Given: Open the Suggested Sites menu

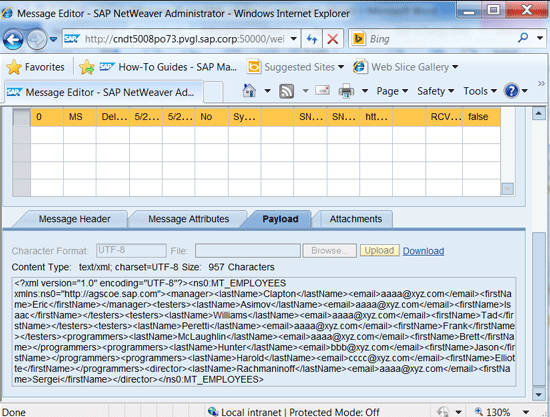Looking at the screenshot, I should [295, 67].
